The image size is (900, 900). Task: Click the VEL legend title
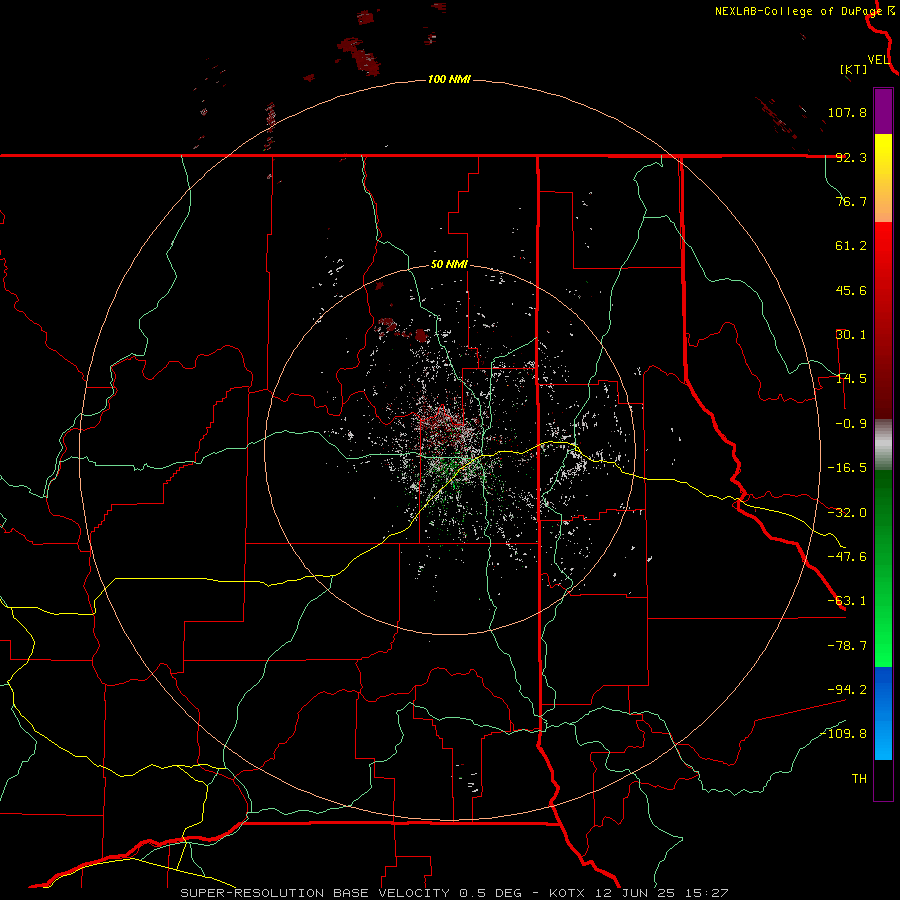(x=879, y=60)
